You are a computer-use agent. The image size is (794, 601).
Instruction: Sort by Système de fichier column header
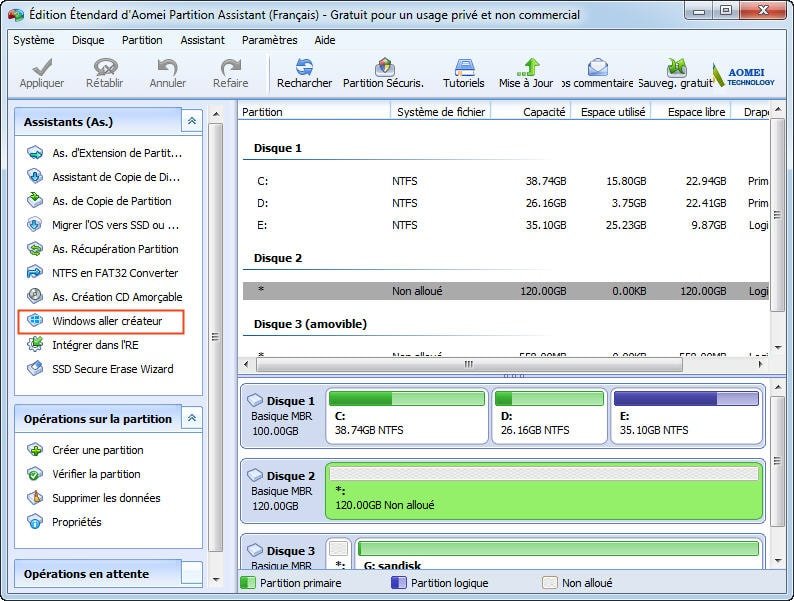(x=441, y=111)
